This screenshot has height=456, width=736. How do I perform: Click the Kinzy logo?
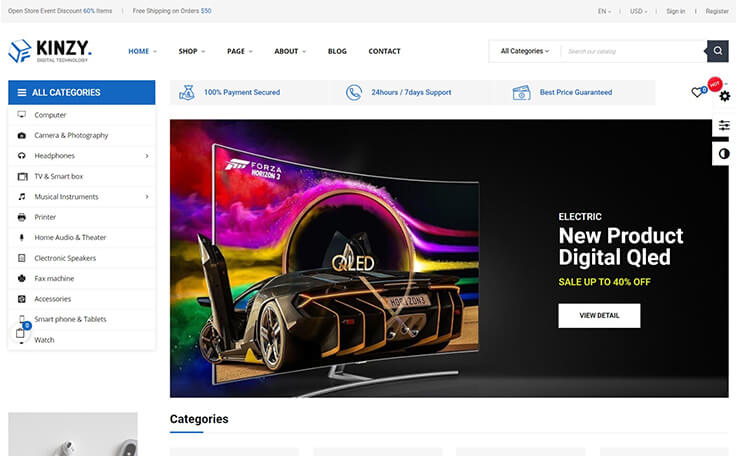tap(50, 51)
